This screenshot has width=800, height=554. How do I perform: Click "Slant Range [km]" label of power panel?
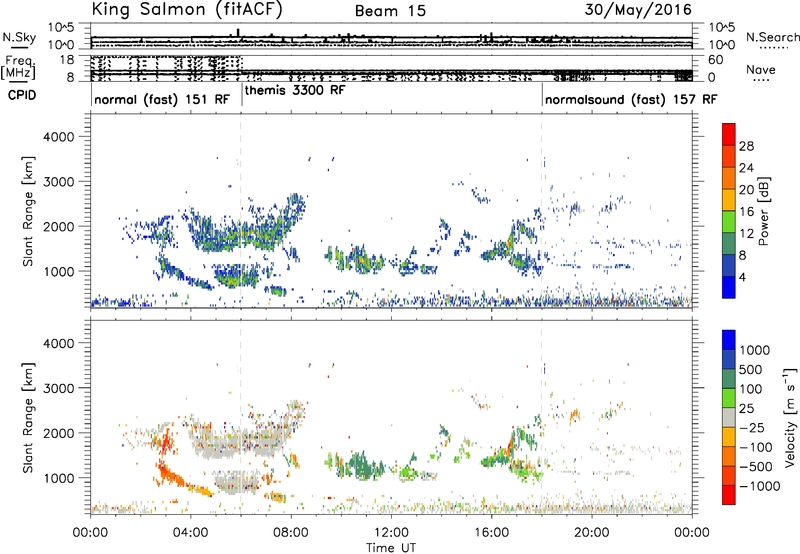click(x=28, y=211)
